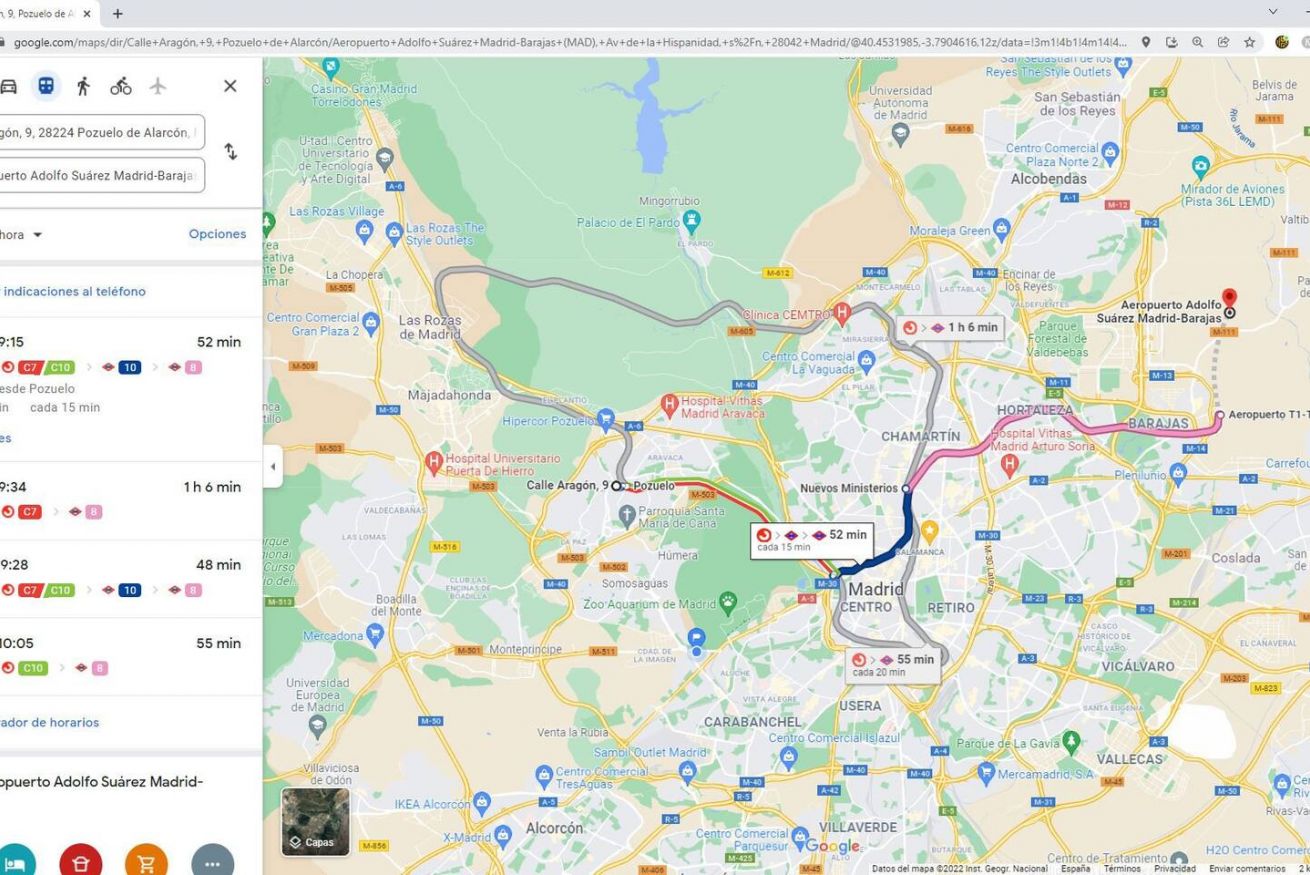Image resolution: width=1310 pixels, height=875 pixels.
Task: Click the Hospital Vithas Madrid Aravaca marker
Action: (x=670, y=407)
